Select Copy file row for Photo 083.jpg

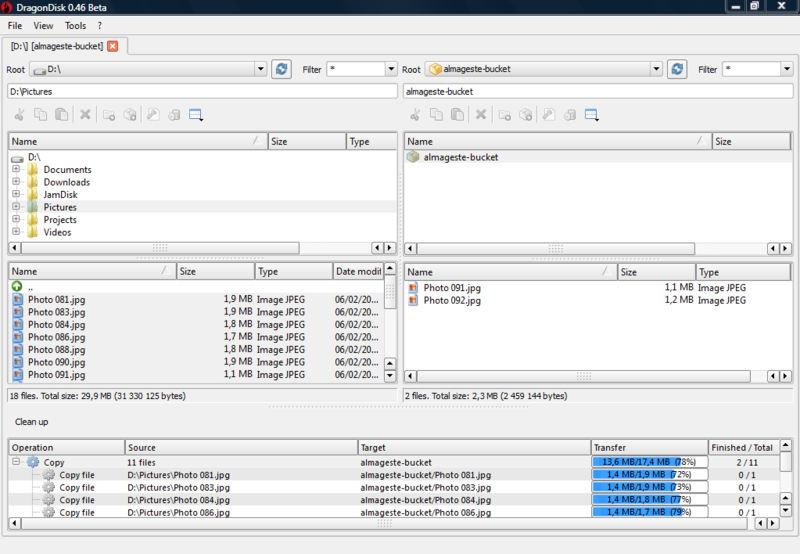point(394,487)
